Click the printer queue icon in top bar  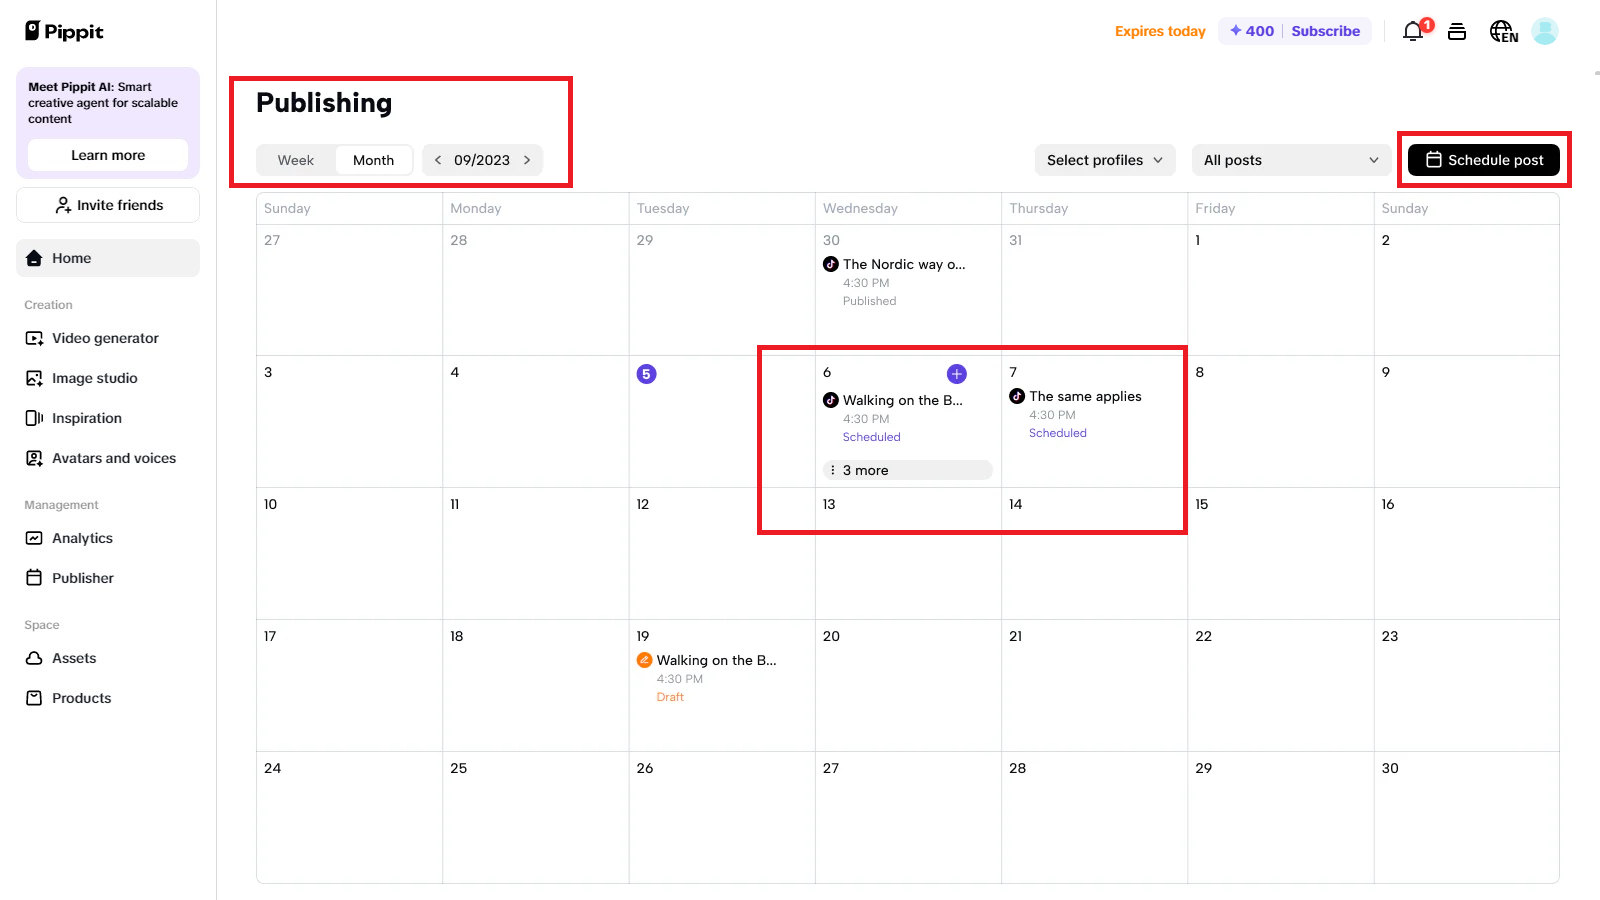[x=1456, y=31]
